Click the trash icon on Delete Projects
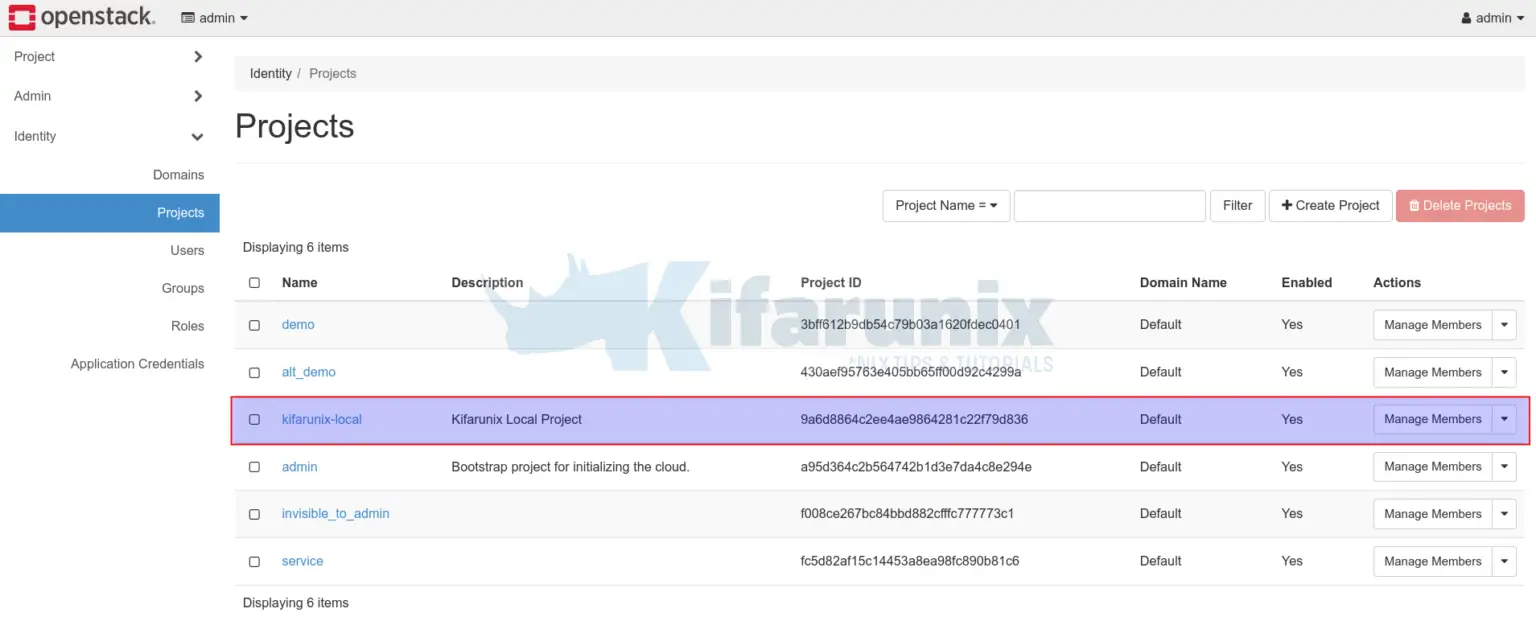Screen dimensions: 1536x625 [x=1414, y=205]
